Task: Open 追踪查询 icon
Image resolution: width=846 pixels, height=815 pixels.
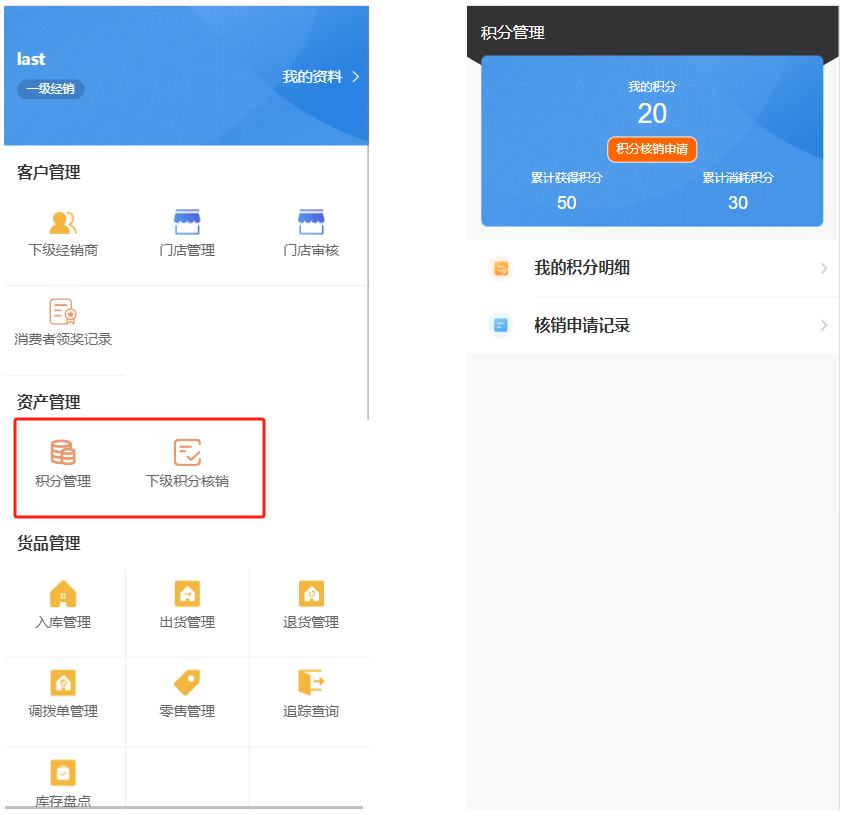Action: (x=311, y=683)
